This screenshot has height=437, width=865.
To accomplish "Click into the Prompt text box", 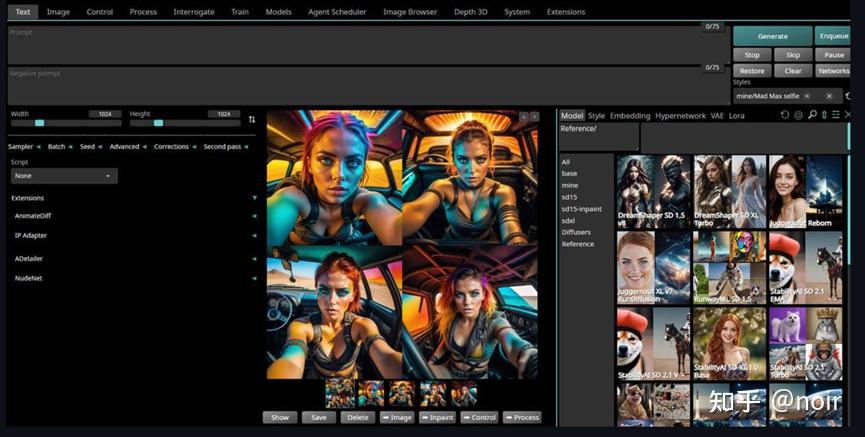I will (x=369, y=45).
